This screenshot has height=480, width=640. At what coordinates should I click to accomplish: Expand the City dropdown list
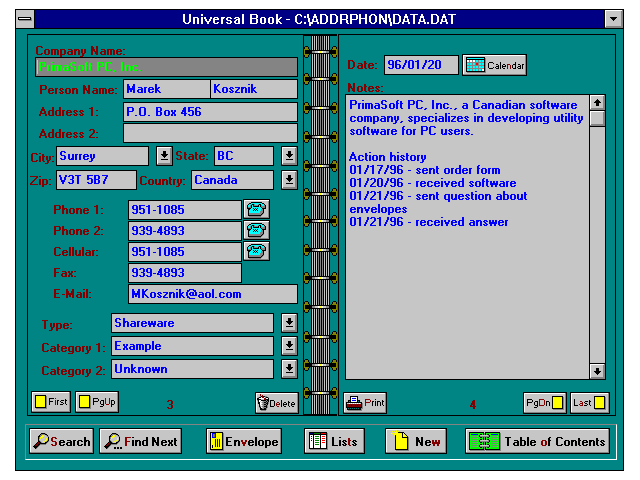coord(165,156)
